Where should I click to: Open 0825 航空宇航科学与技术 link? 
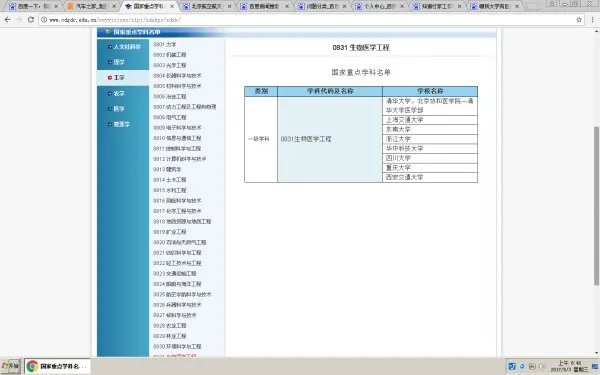click(182, 294)
